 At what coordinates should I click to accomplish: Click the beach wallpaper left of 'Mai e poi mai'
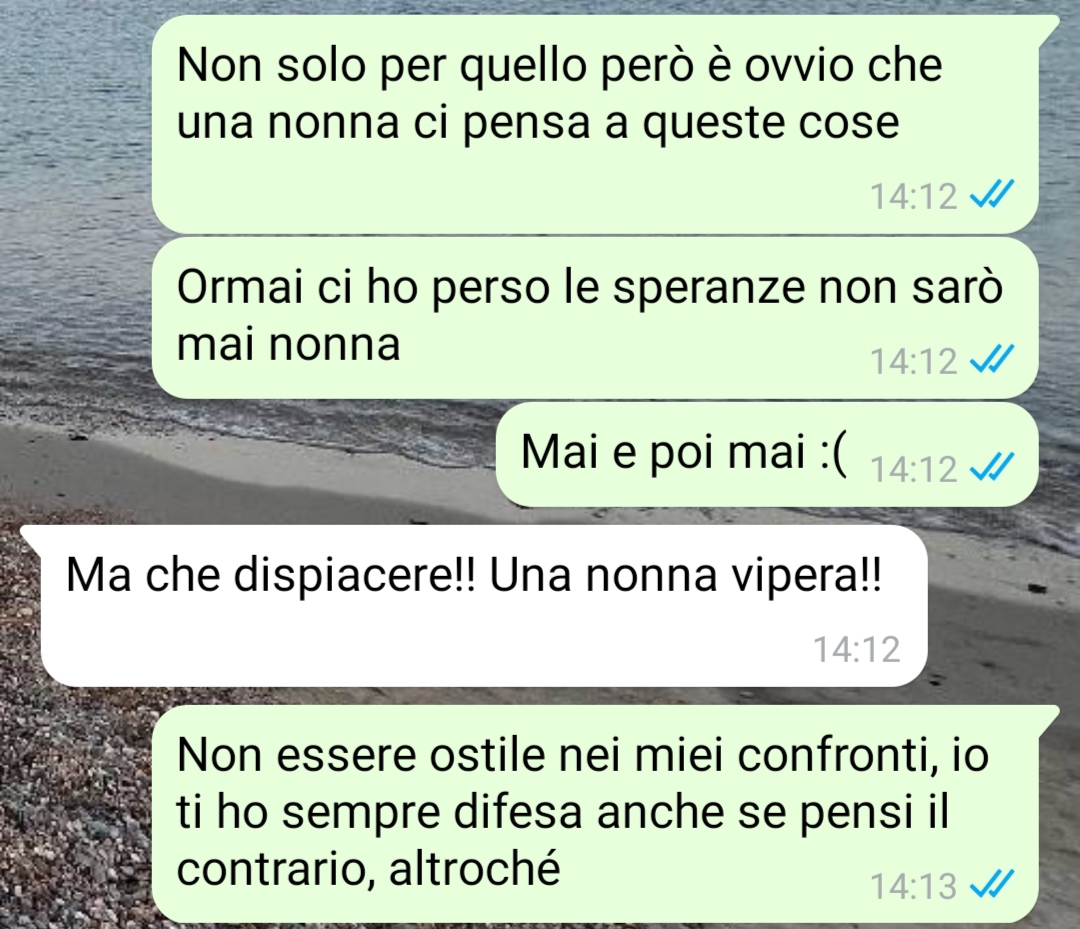click(x=248, y=455)
